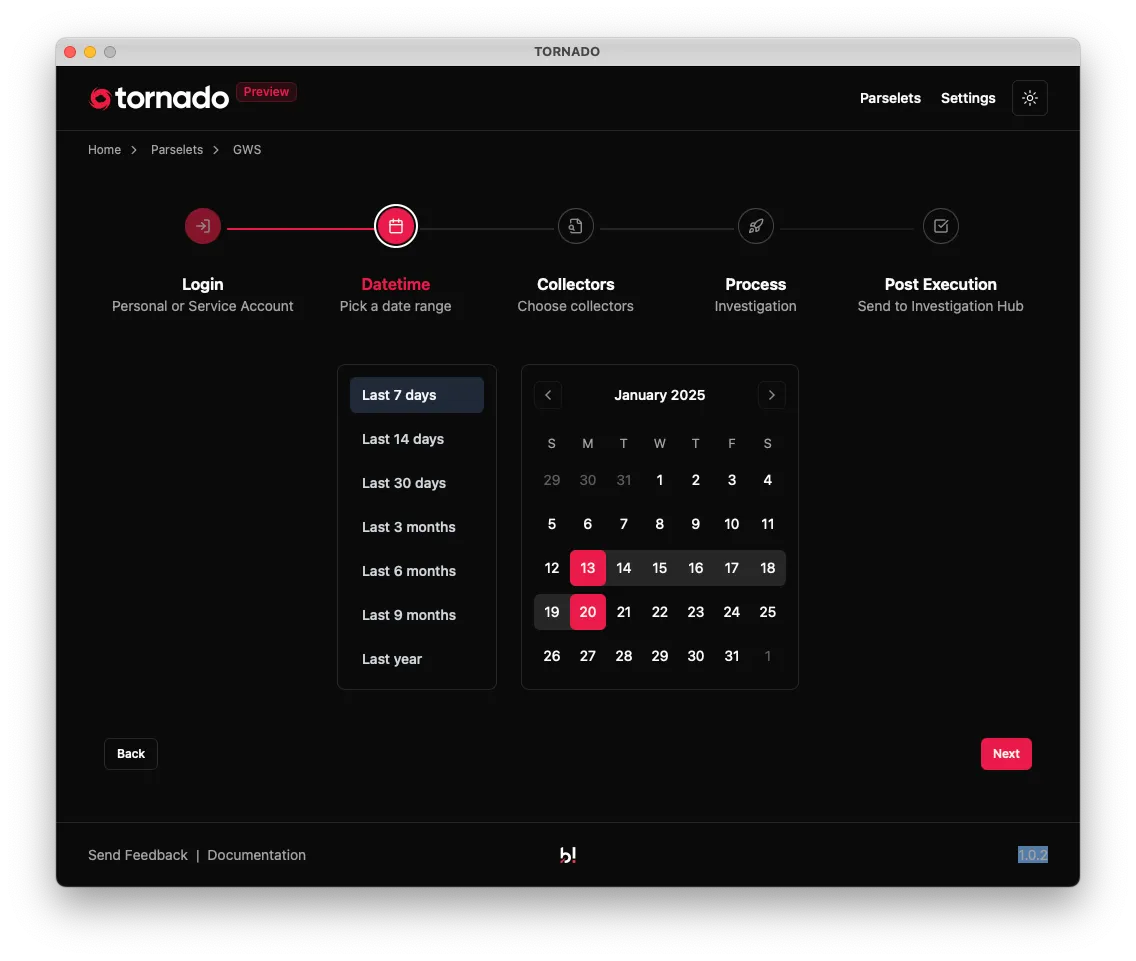
Task: Select January 4 in the calendar
Action: point(767,480)
